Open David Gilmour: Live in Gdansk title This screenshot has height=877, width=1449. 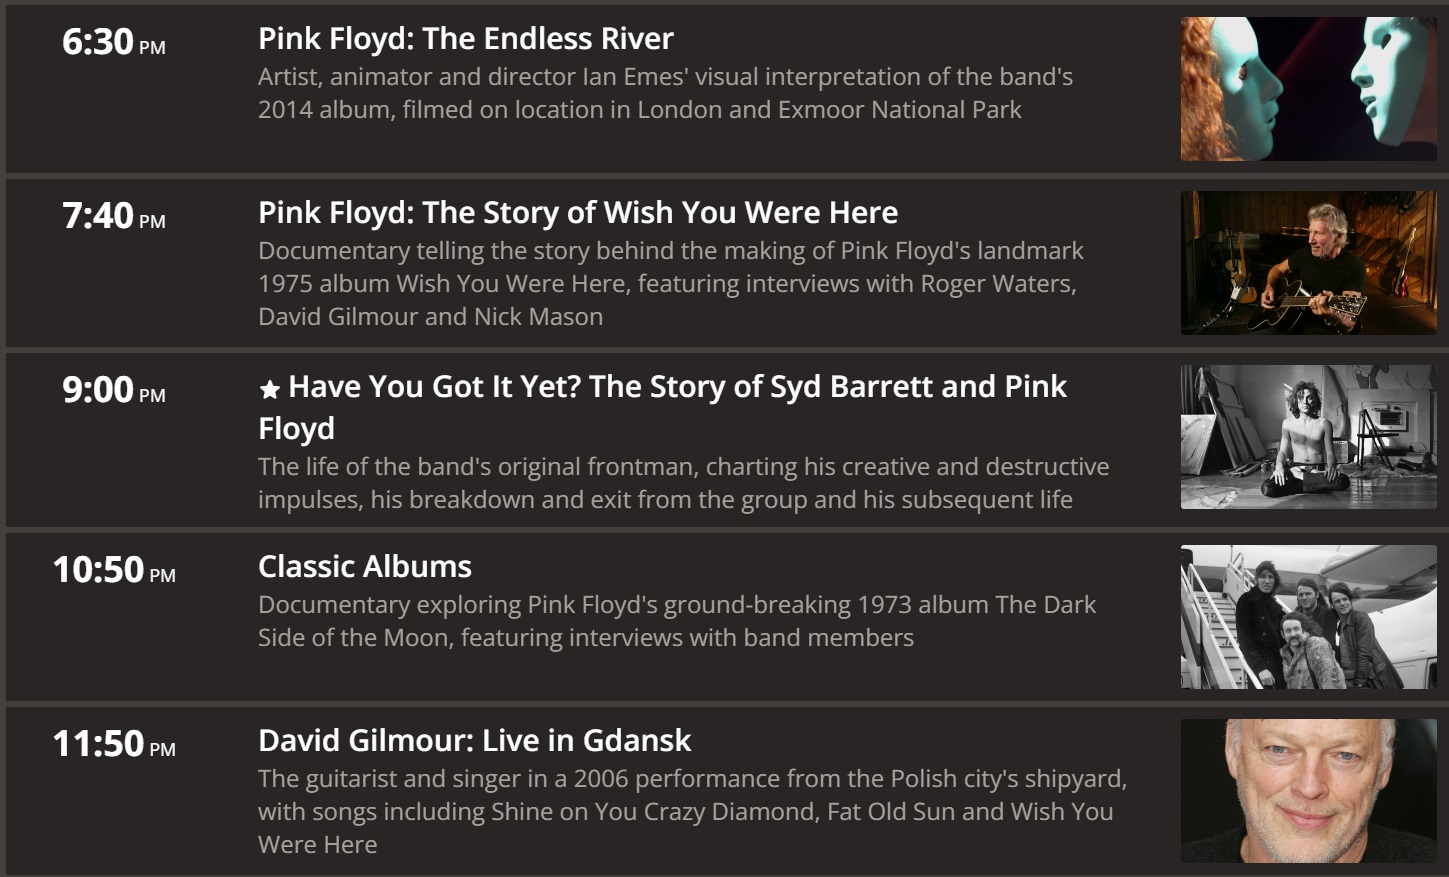click(475, 741)
